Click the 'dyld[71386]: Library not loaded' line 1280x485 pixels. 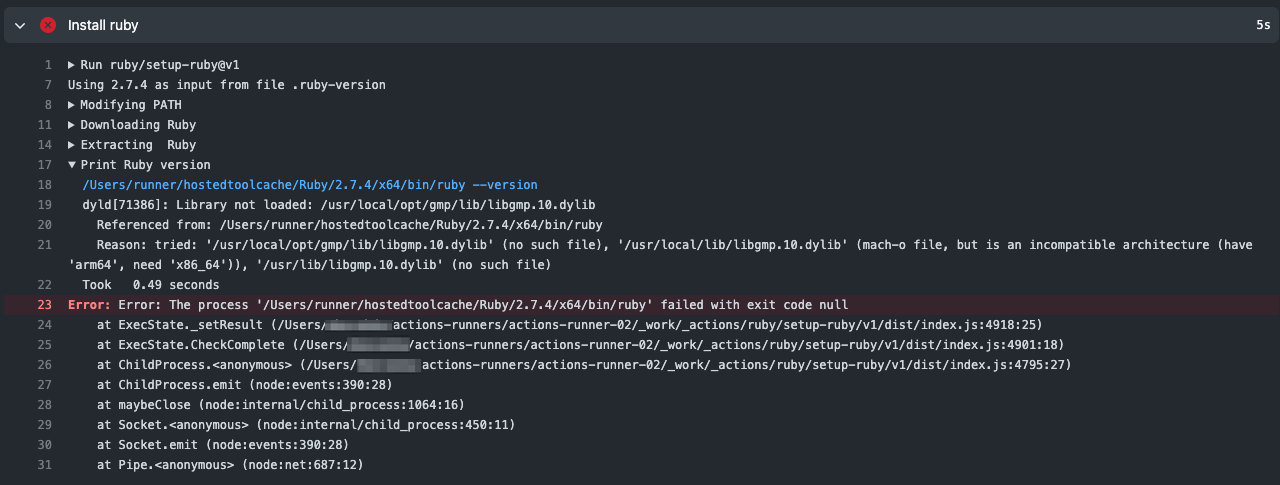point(339,205)
